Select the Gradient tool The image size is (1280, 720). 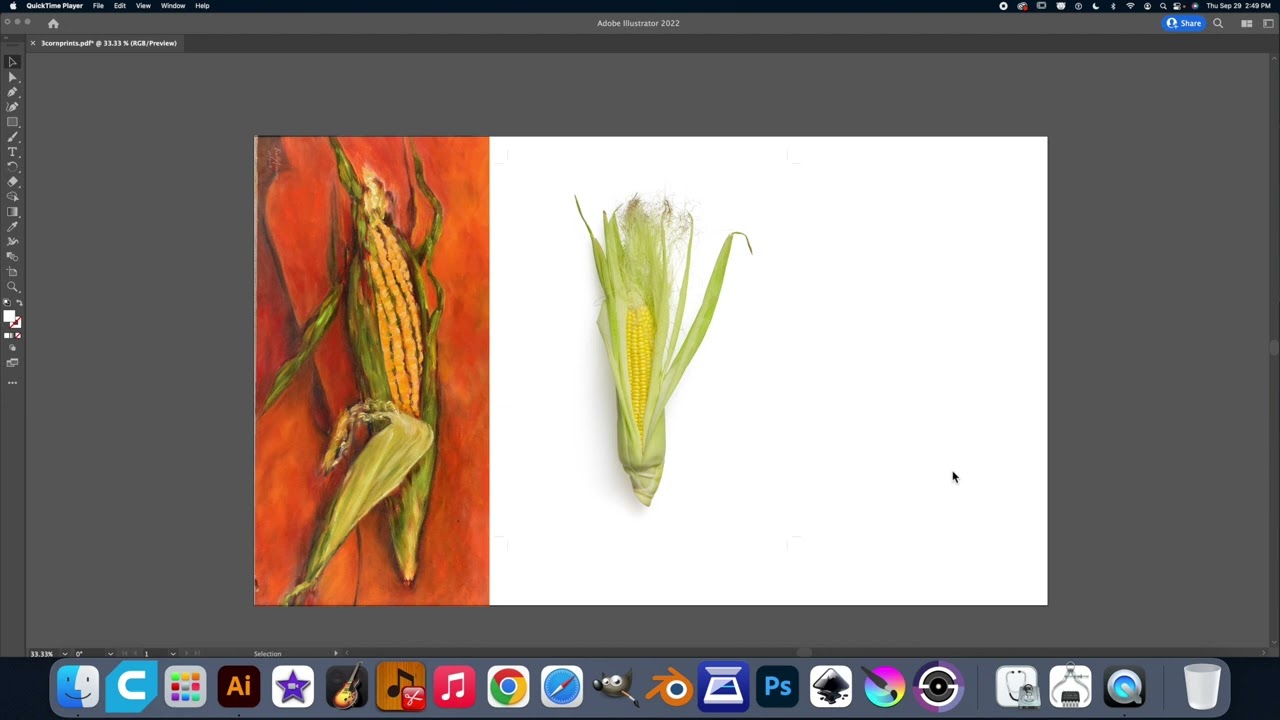pyautogui.click(x=13, y=212)
